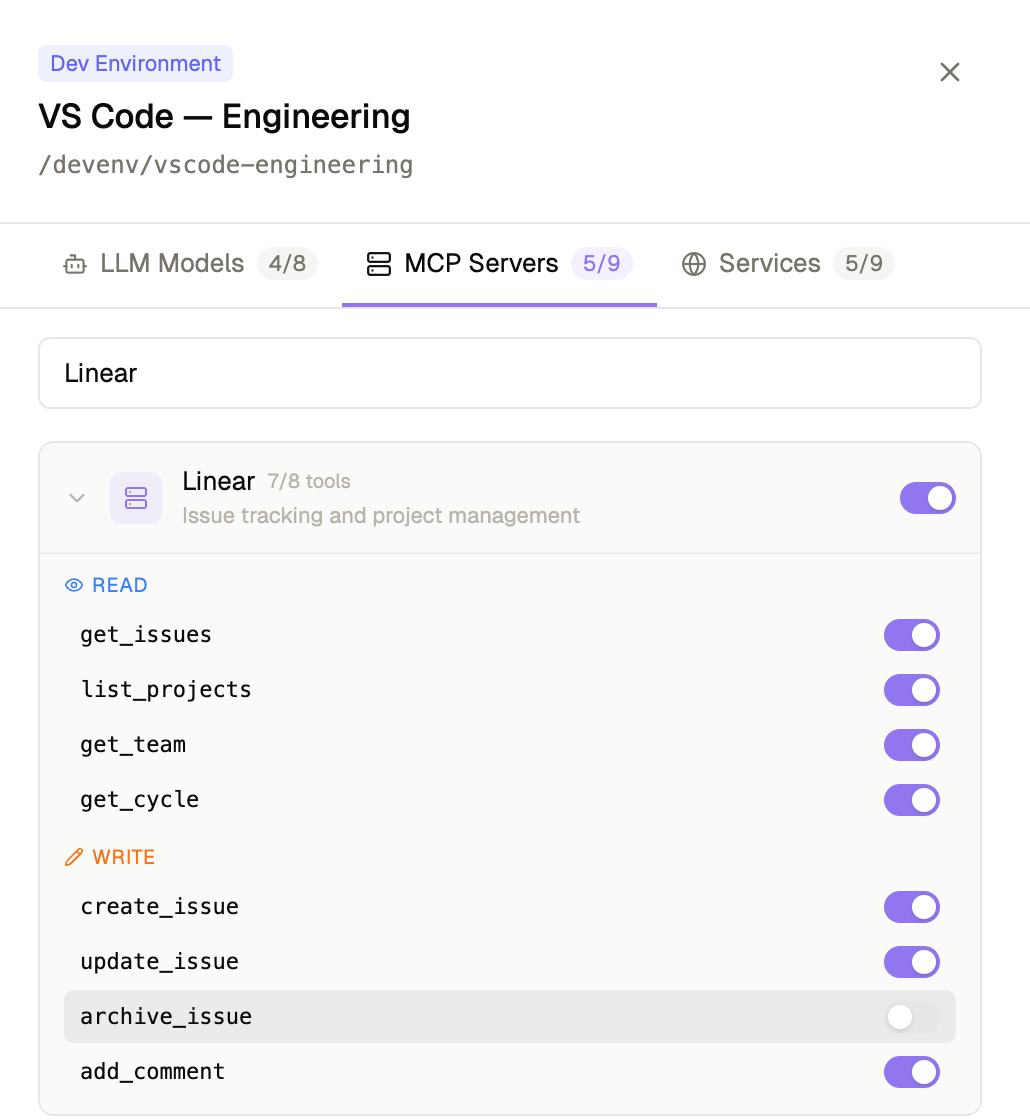Image resolution: width=1030 pixels, height=1120 pixels.
Task: Click the 5/9 badge on MCP Servers
Action: point(602,263)
